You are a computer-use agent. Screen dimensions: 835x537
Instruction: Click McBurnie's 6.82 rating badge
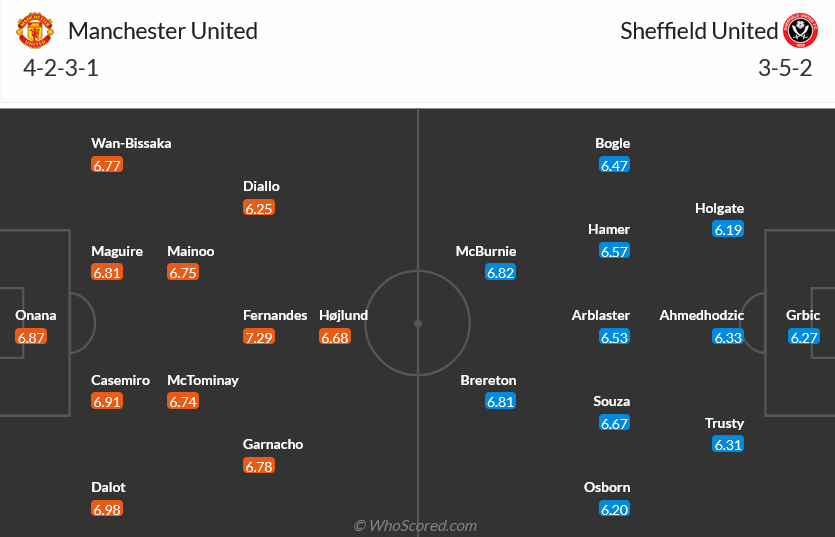tap(501, 272)
